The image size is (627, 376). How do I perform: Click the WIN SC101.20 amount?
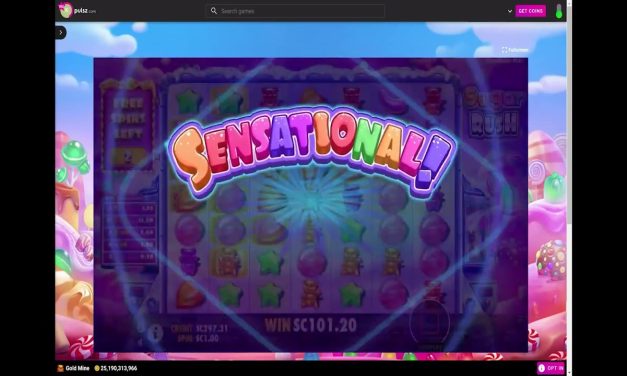(x=311, y=325)
